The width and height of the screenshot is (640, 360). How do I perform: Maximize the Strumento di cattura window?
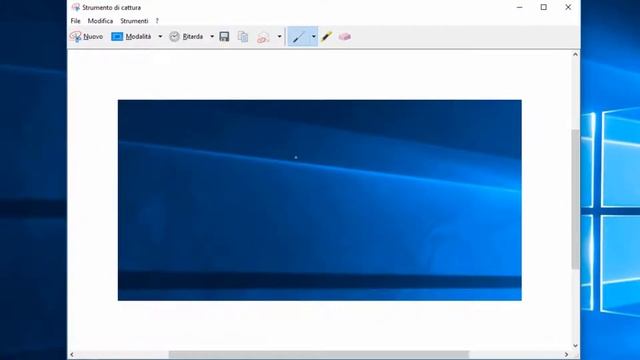point(544,7)
